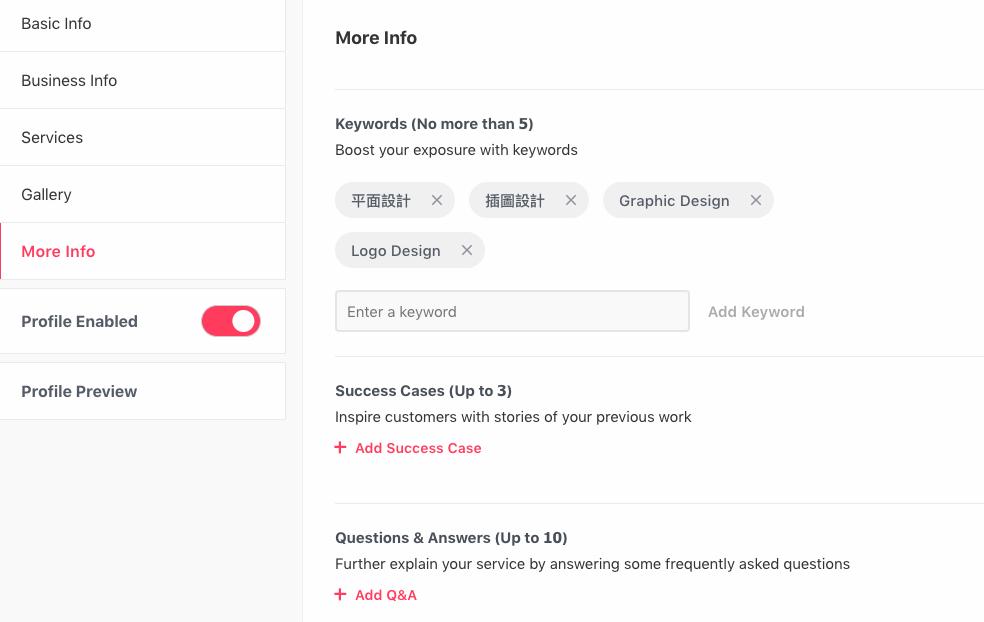This screenshot has width=984, height=622.
Task: Open the Basic Info section
Action: [142, 24]
